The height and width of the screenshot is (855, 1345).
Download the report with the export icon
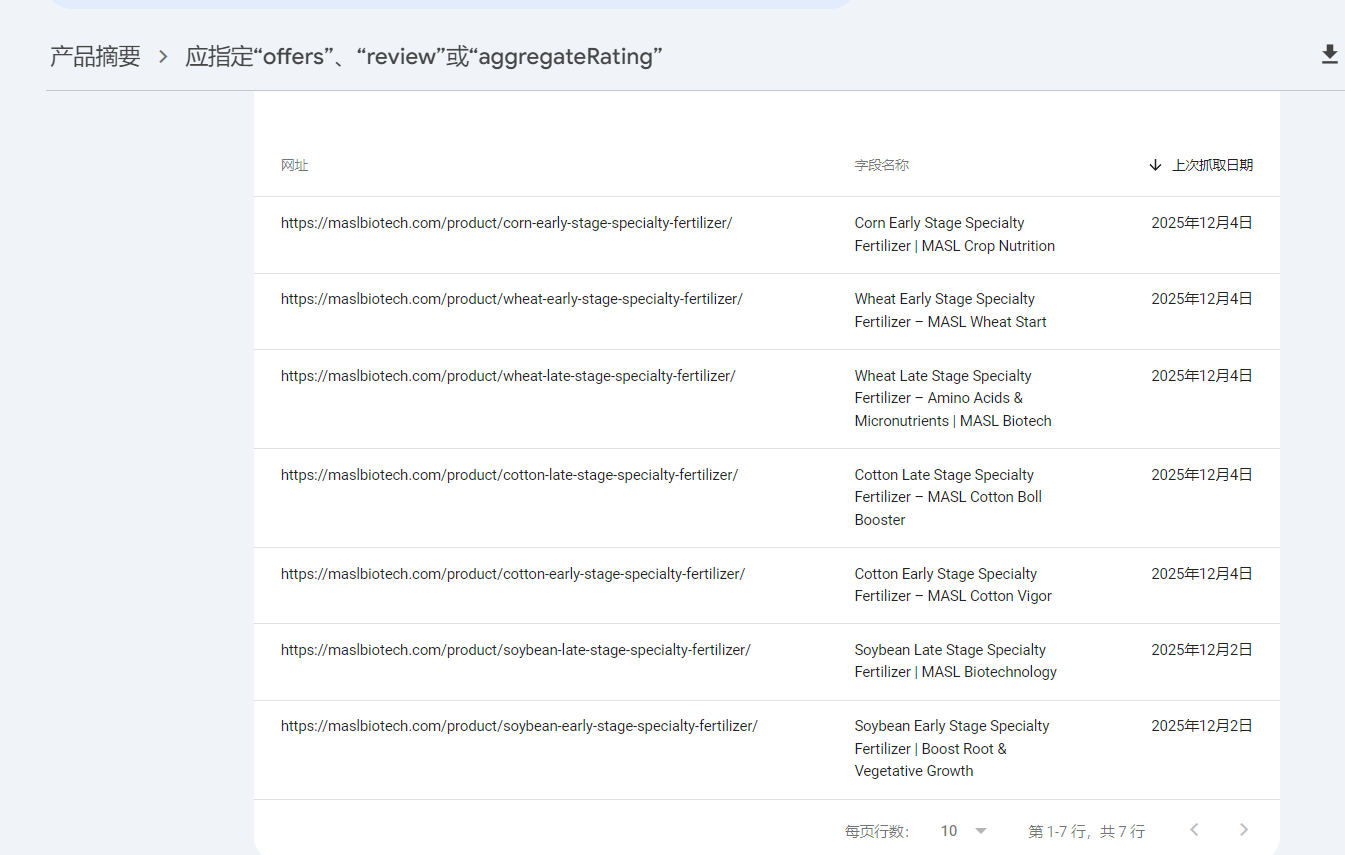[1329, 54]
